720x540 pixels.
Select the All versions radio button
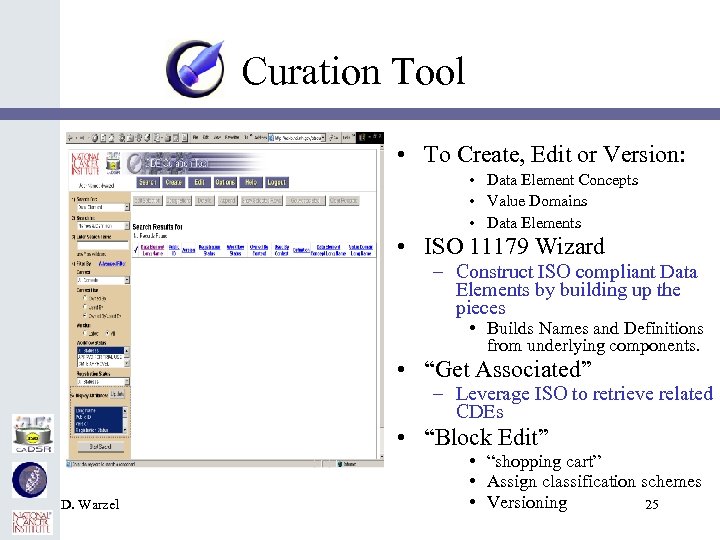107,333
